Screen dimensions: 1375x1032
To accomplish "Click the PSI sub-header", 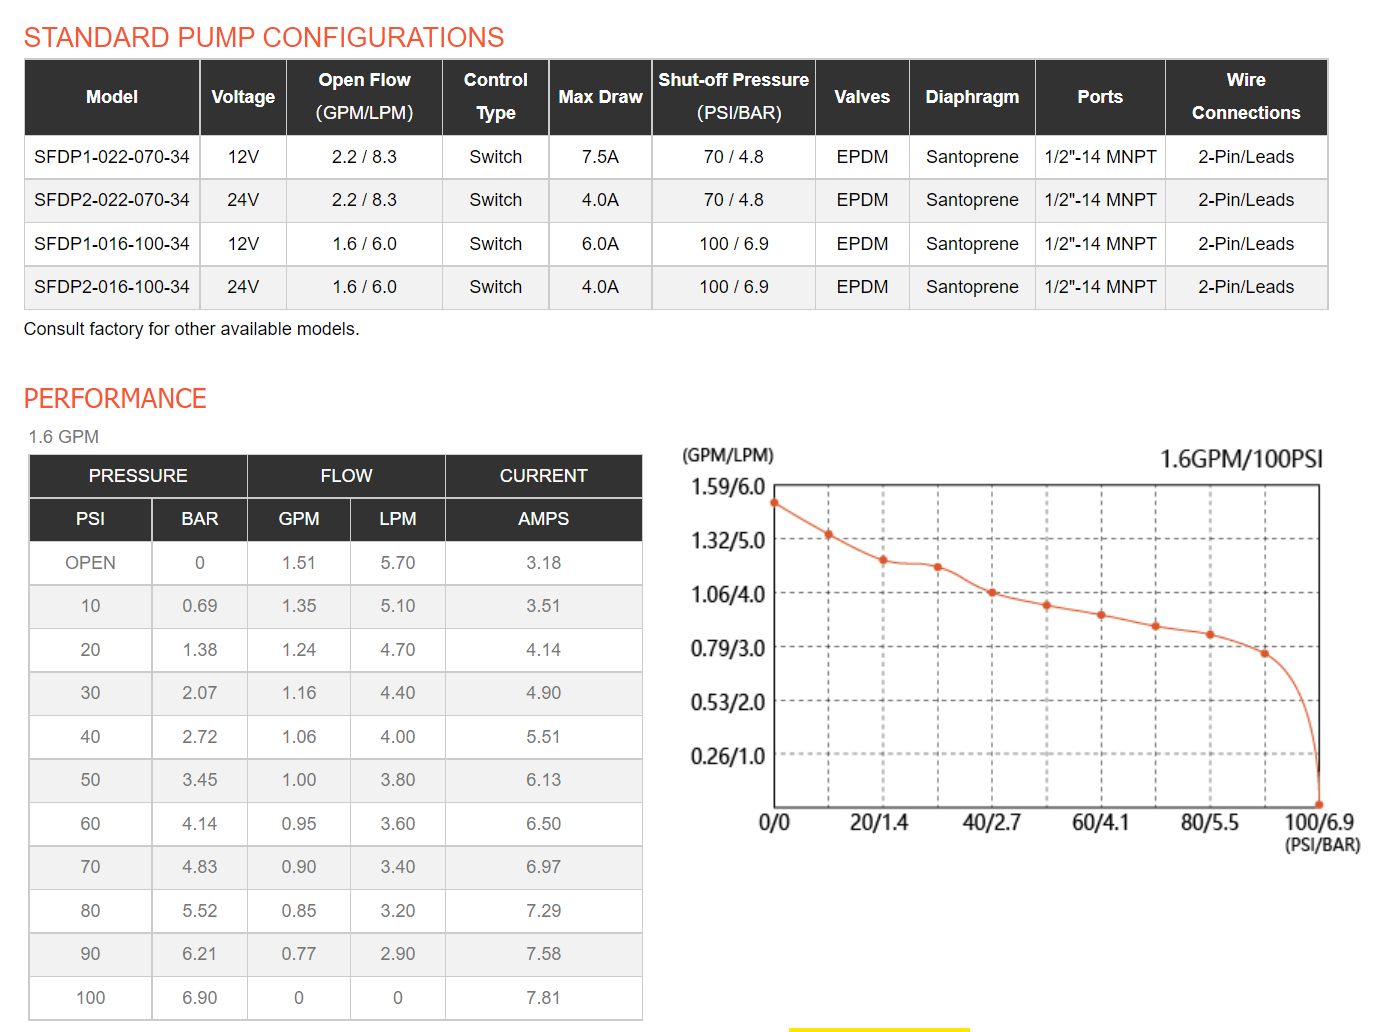I will point(90,519).
